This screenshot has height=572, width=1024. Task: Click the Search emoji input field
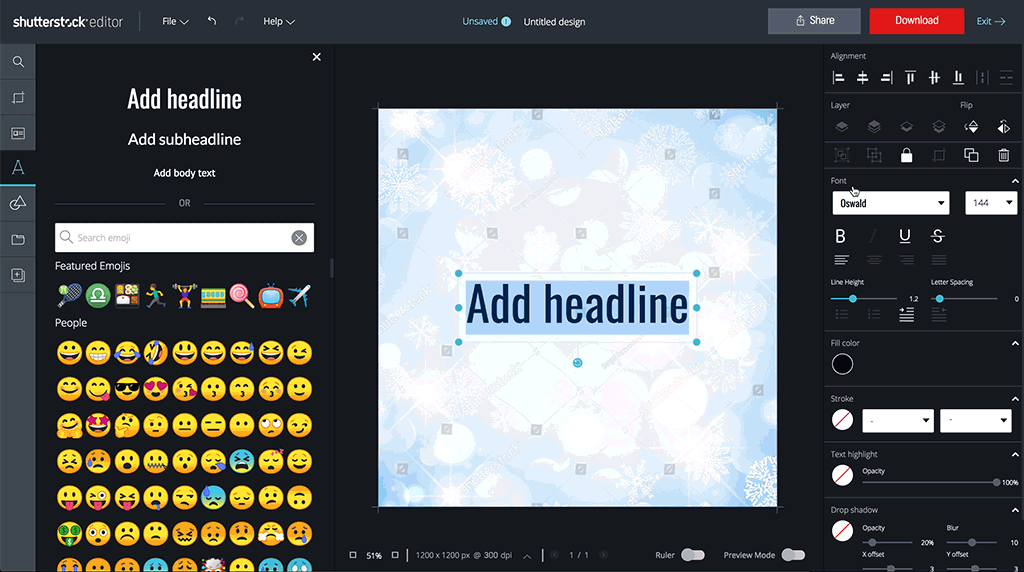[x=184, y=238]
